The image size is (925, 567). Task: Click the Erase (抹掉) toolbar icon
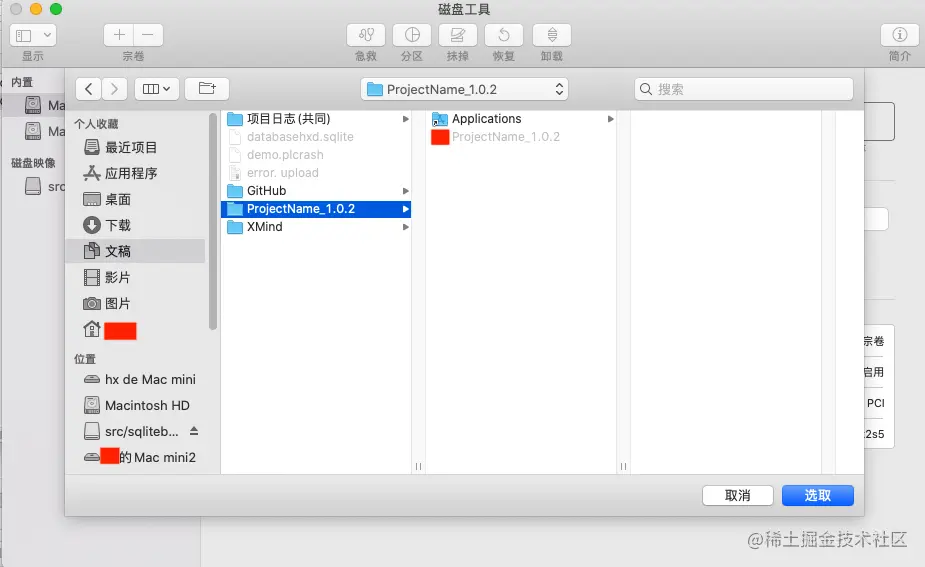457,35
